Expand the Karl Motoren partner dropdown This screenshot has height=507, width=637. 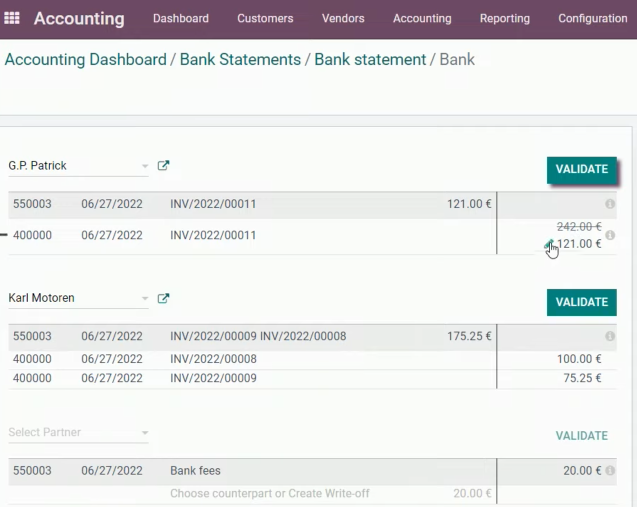pyautogui.click(x=145, y=299)
